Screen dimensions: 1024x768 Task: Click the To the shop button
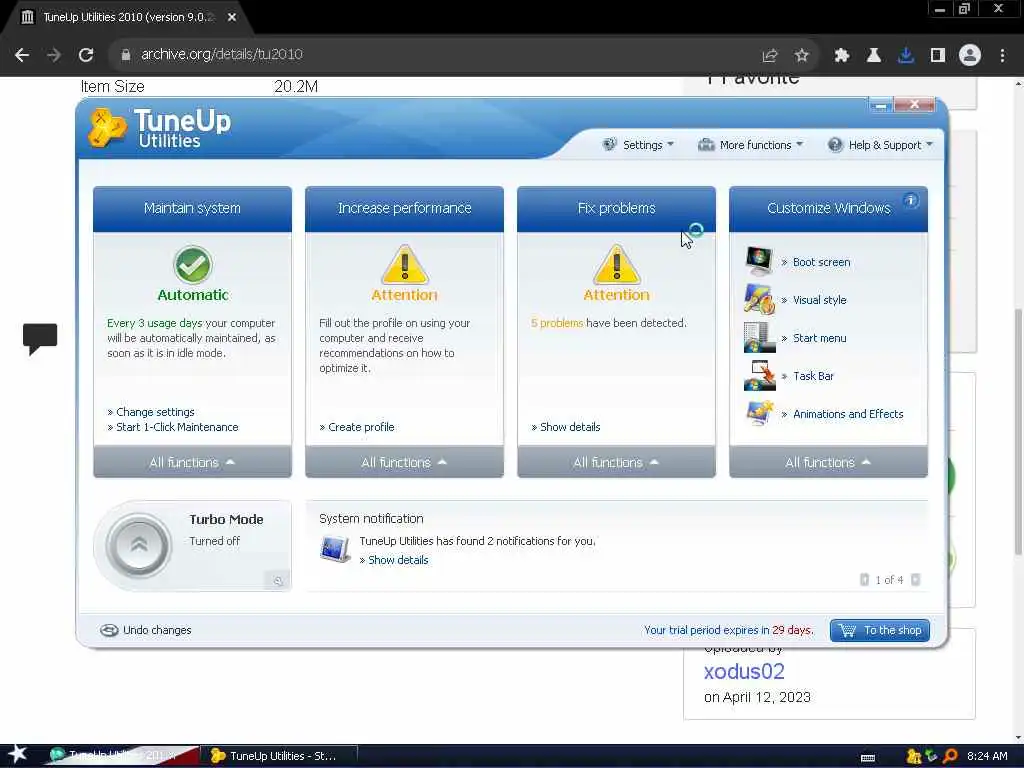[x=880, y=630]
